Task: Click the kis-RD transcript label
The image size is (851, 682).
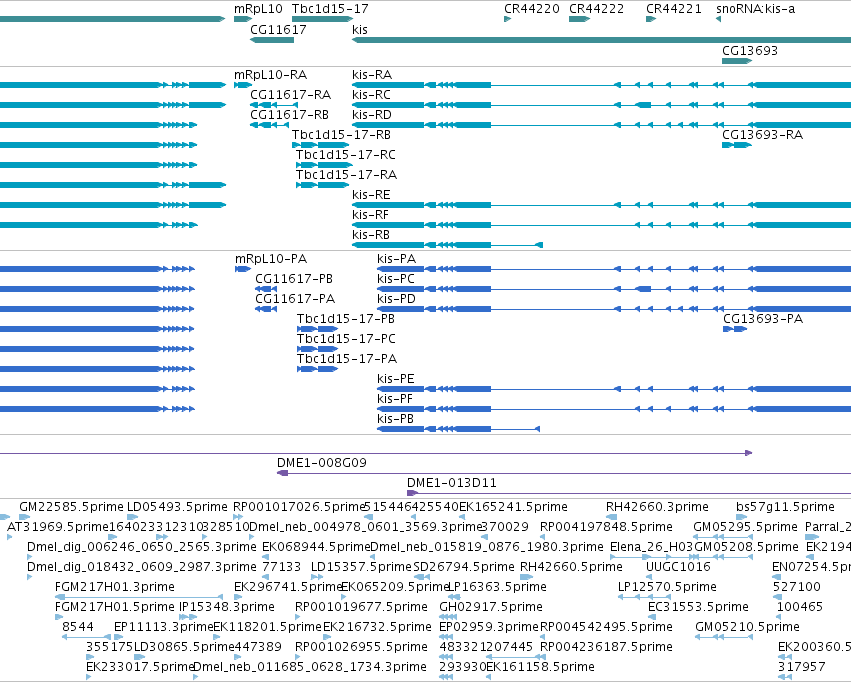Action: 372,114
